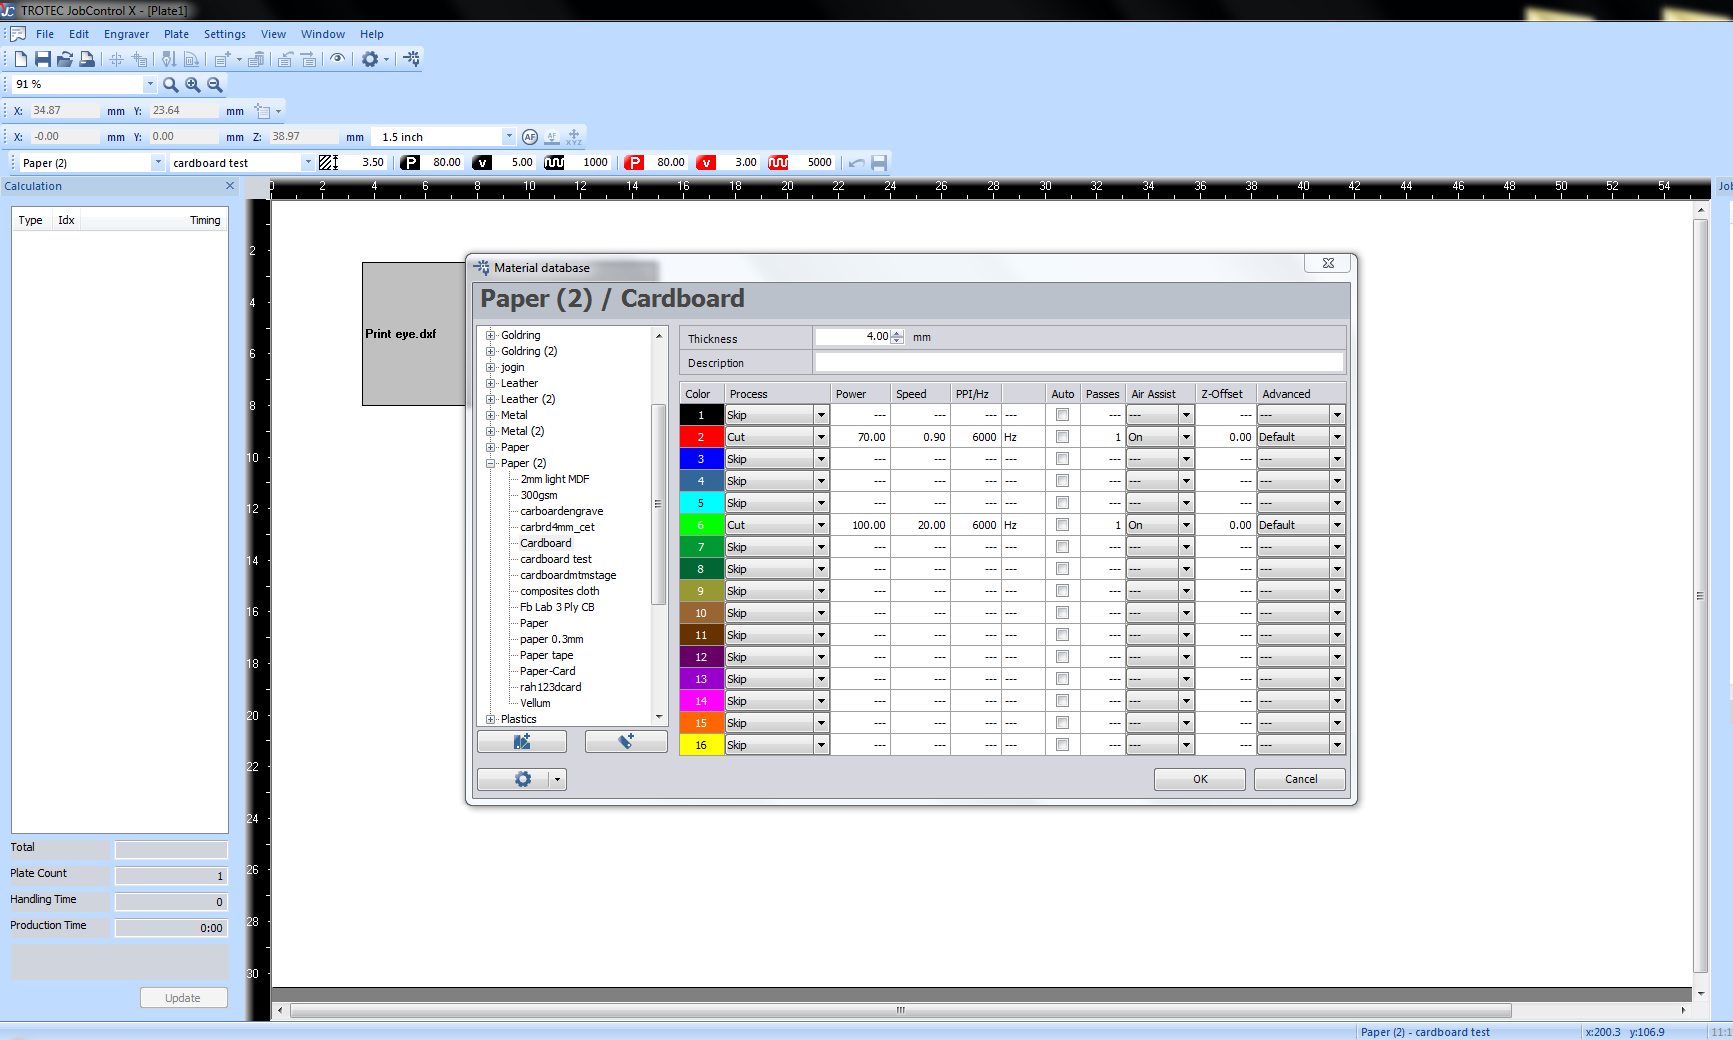The image size is (1733, 1040).
Task: Tick the Auto checkbox for color 16
Action: (x=1062, y=745)
